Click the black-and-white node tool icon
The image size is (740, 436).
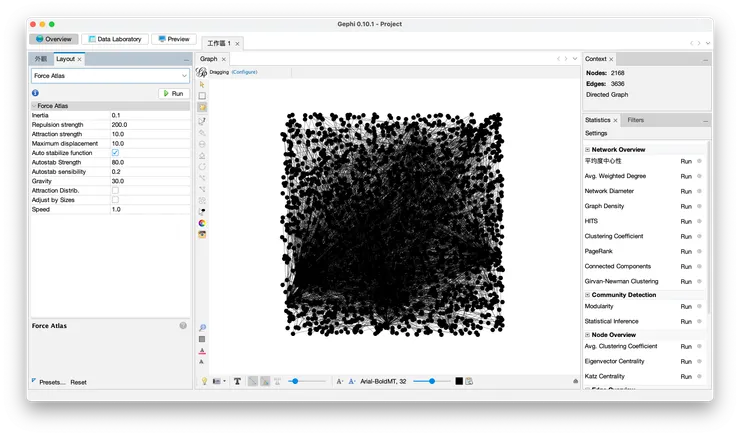point(202,212)
